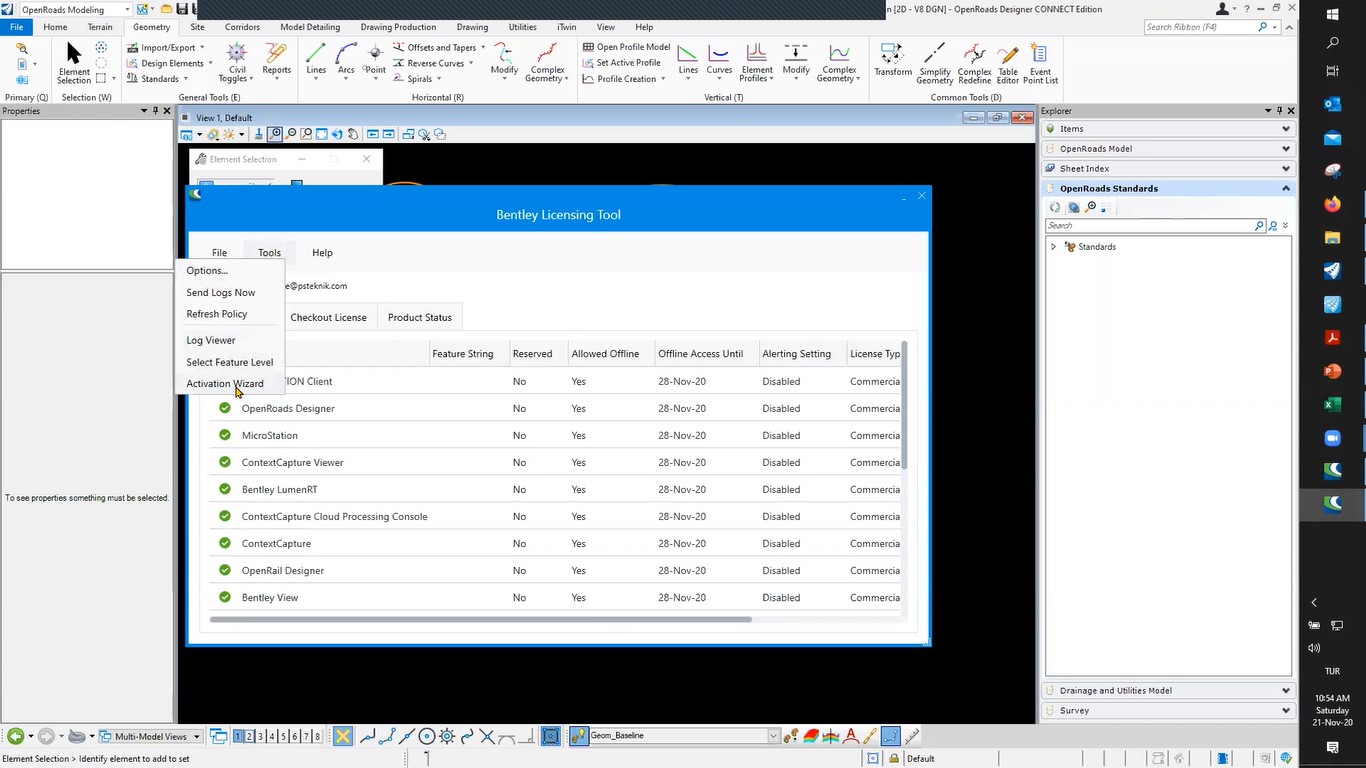Open the Product Status tab
Screen dimensions: 1366x768
tap(420, 318)
